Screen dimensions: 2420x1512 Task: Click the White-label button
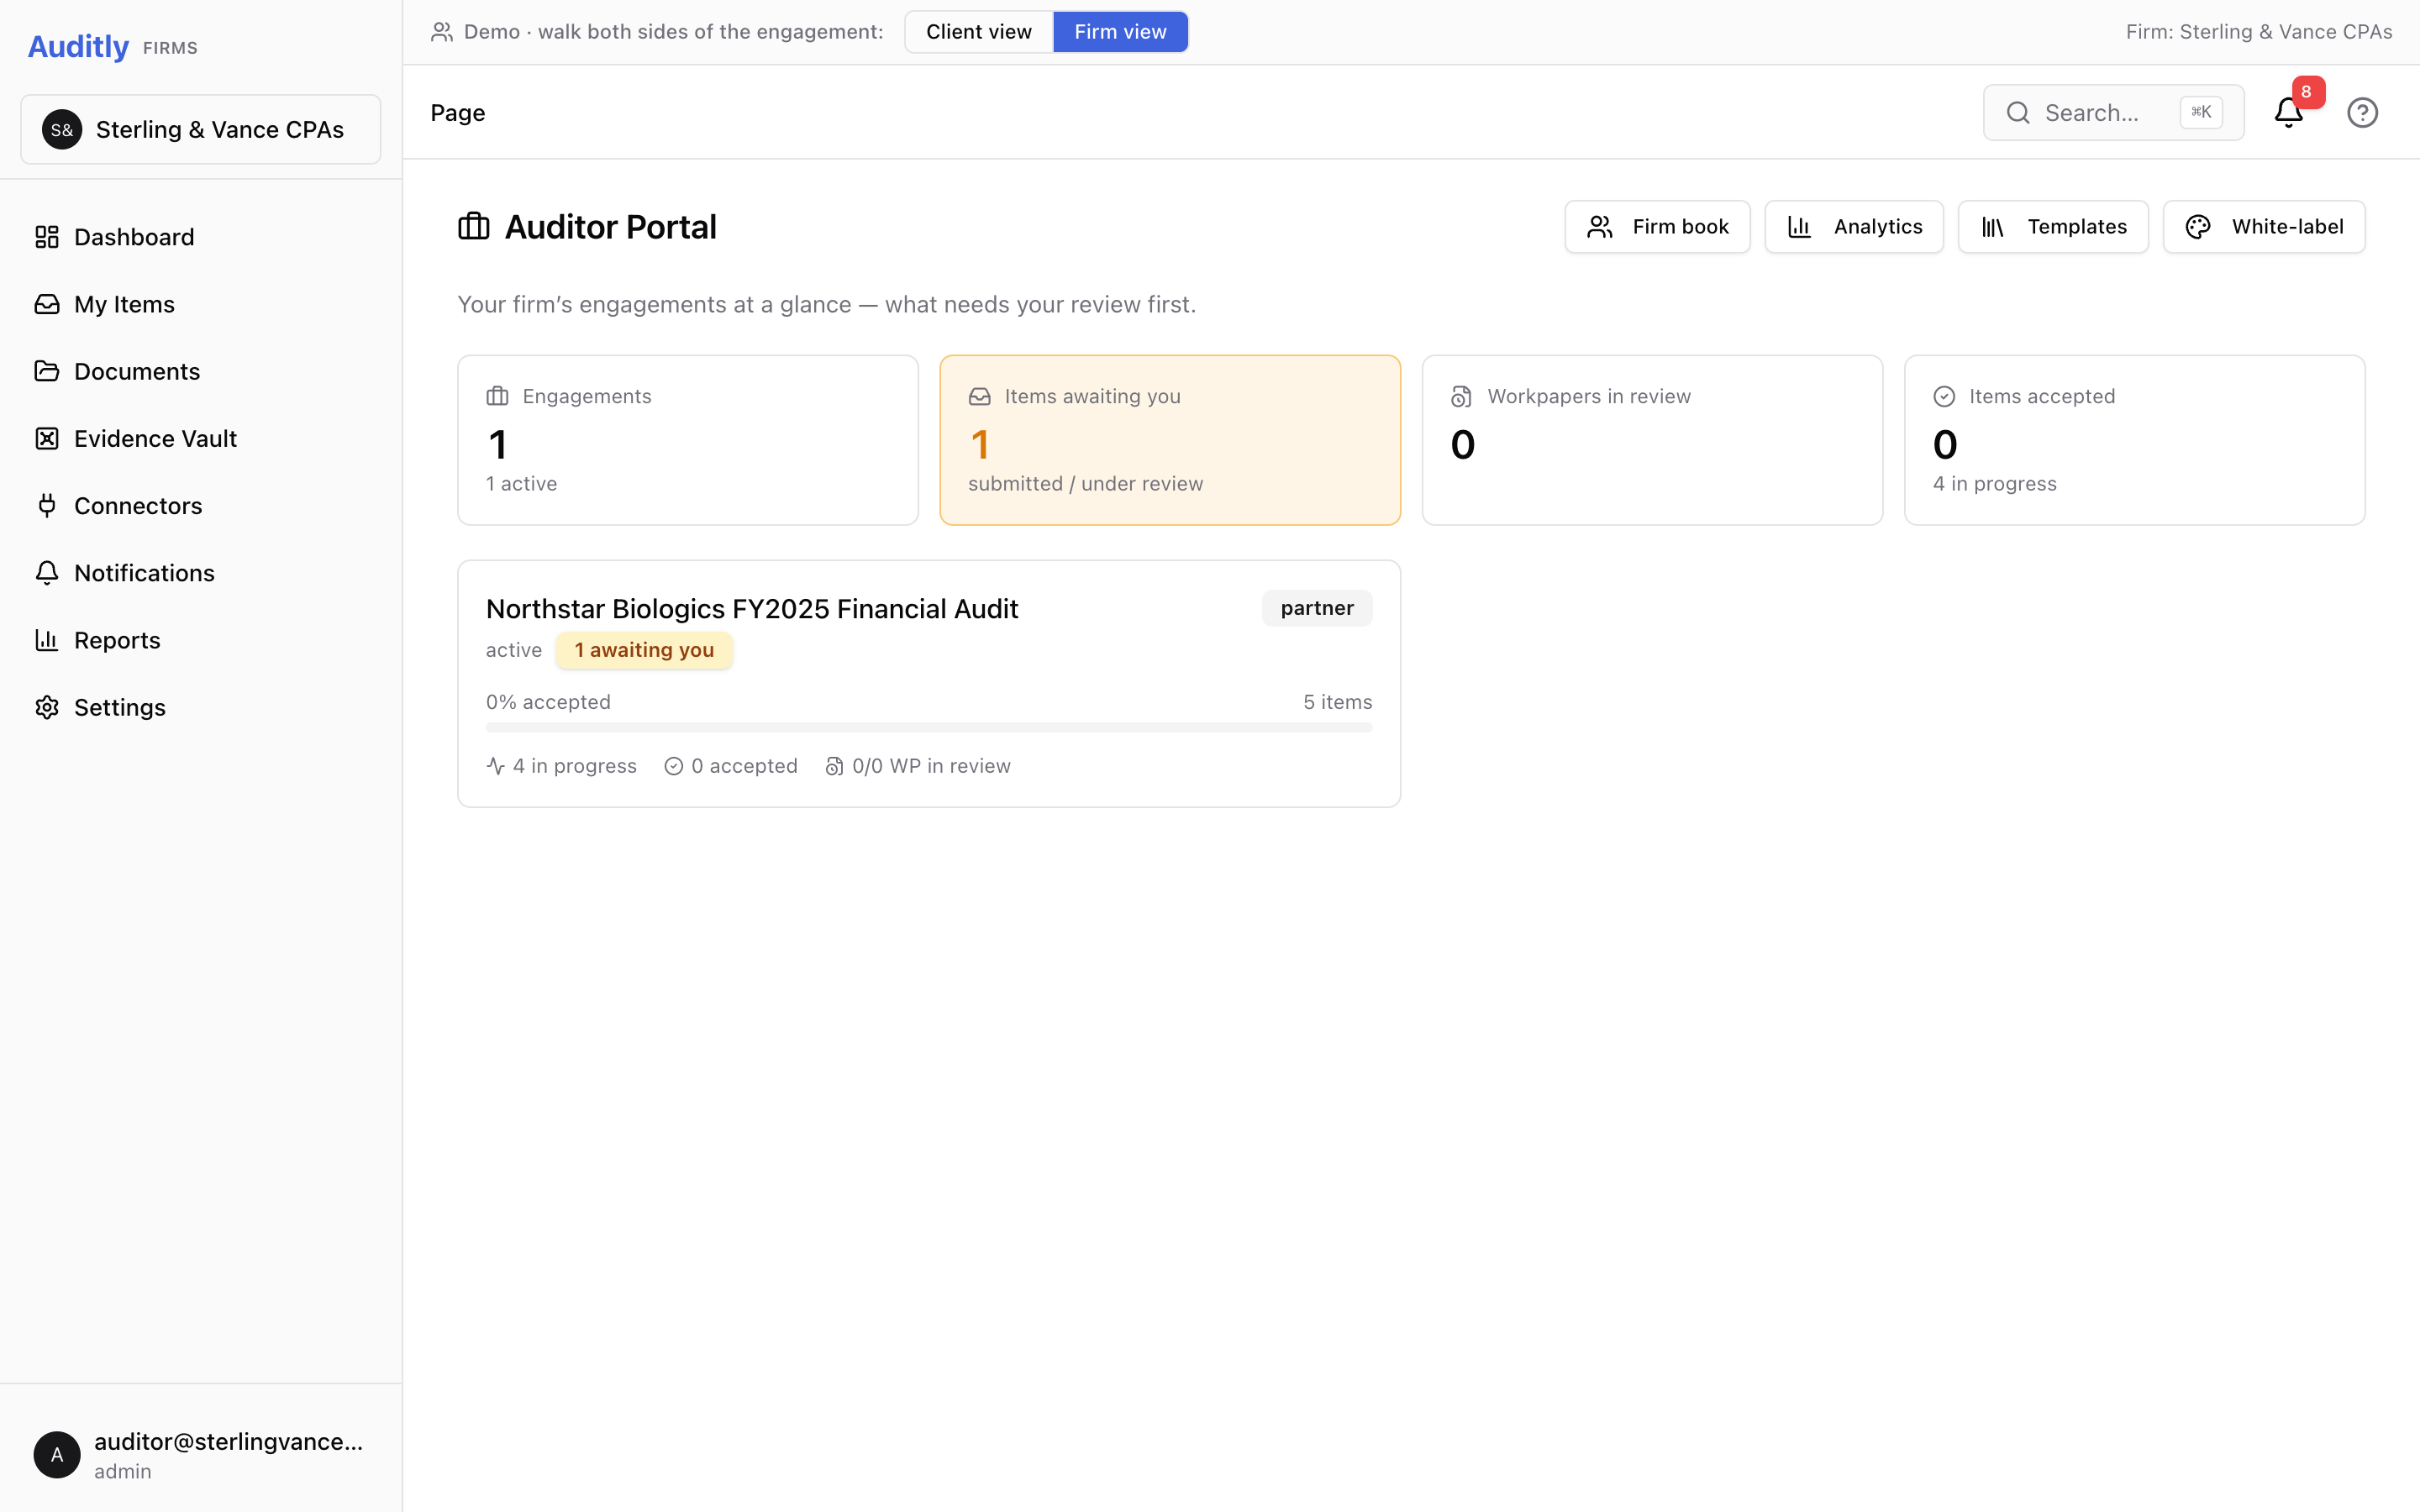2264,227
